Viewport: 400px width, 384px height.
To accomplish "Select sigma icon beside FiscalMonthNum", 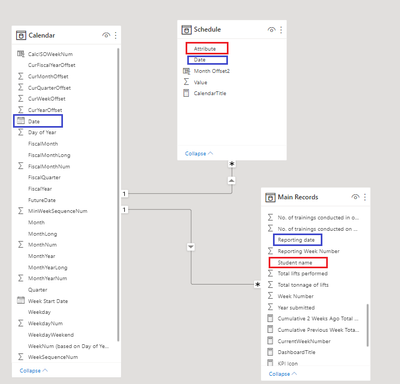I will [21, 166].
